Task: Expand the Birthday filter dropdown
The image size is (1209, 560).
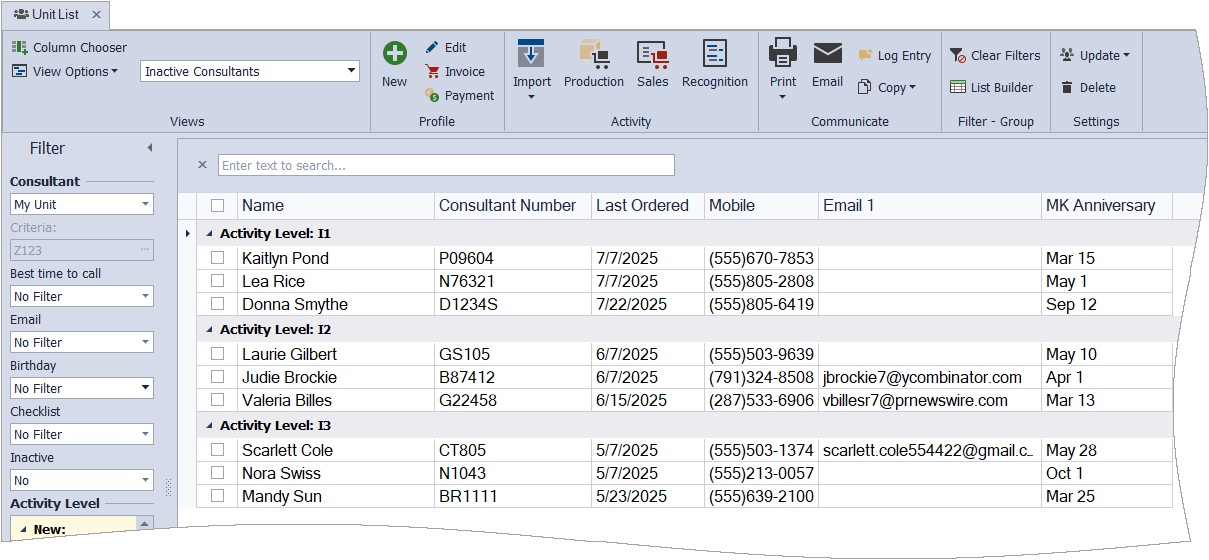Action: [145, 388]
